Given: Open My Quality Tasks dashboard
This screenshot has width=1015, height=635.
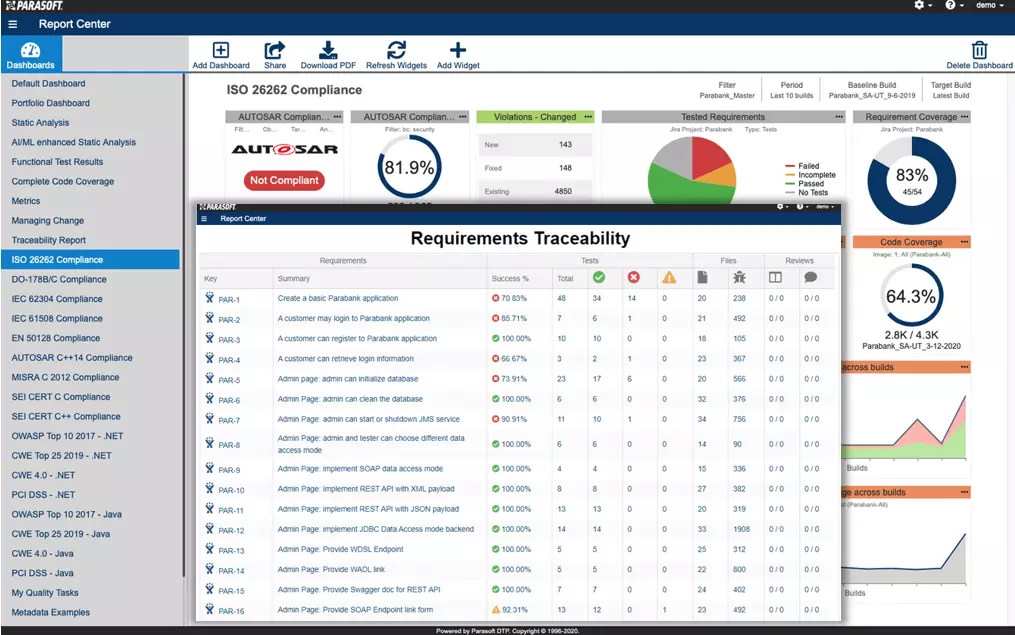Looking at the screenshot, I should [45, 593].
